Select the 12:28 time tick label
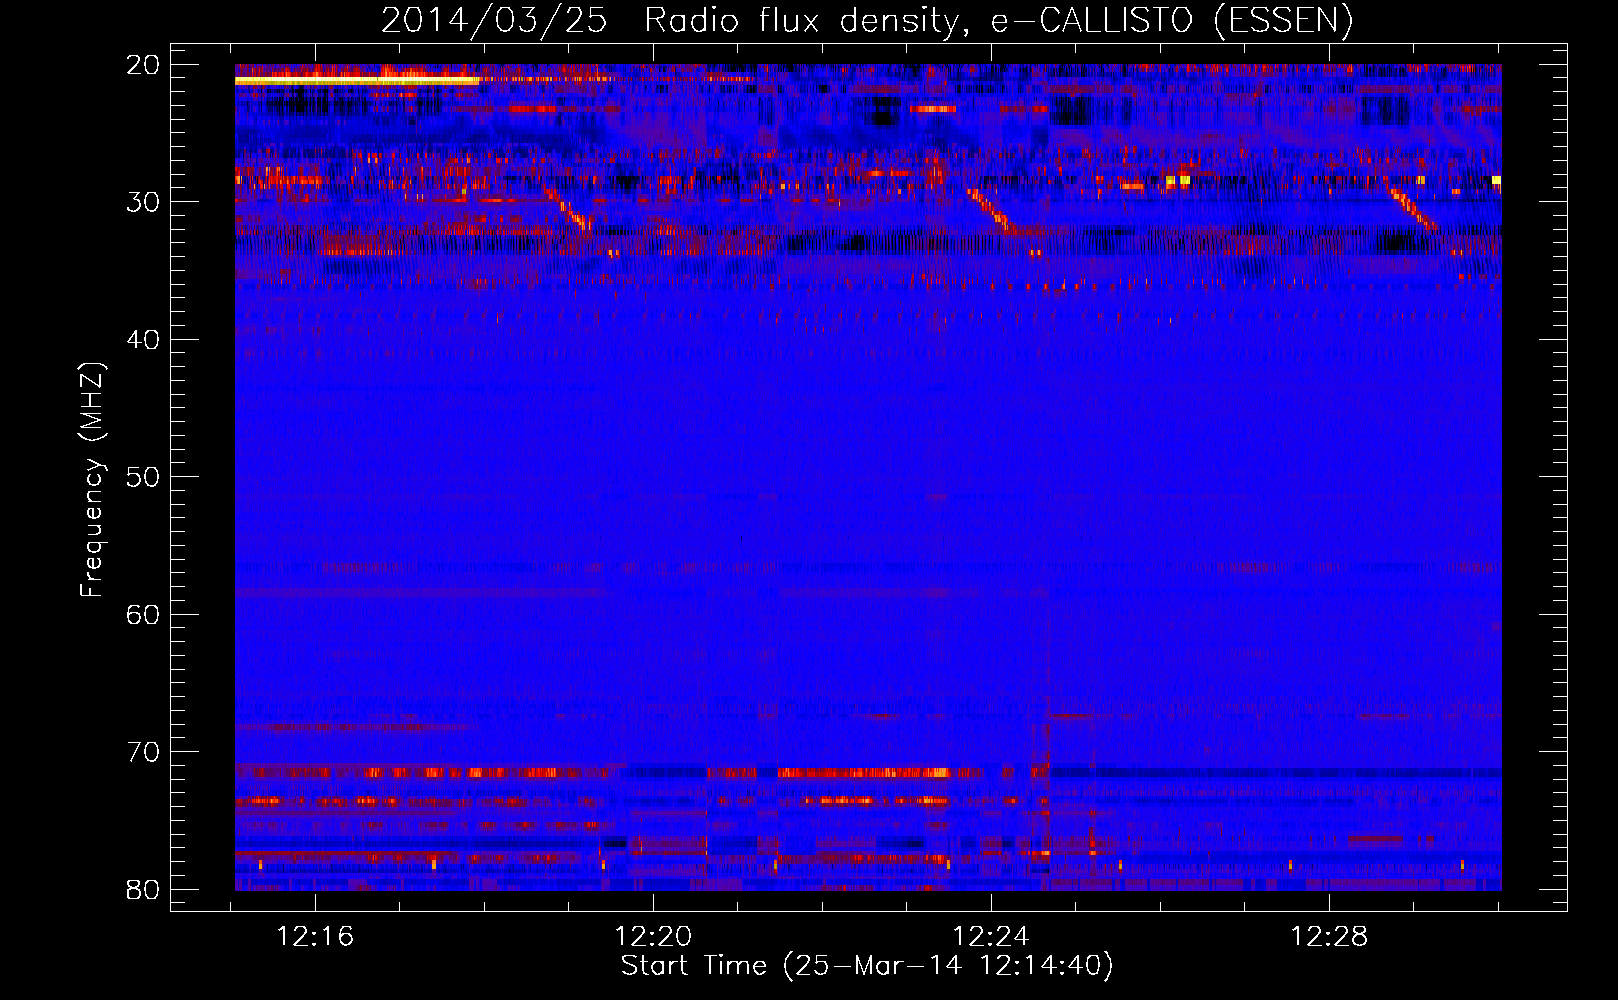The image size is (1618, 1000). tap(1329, 937)
